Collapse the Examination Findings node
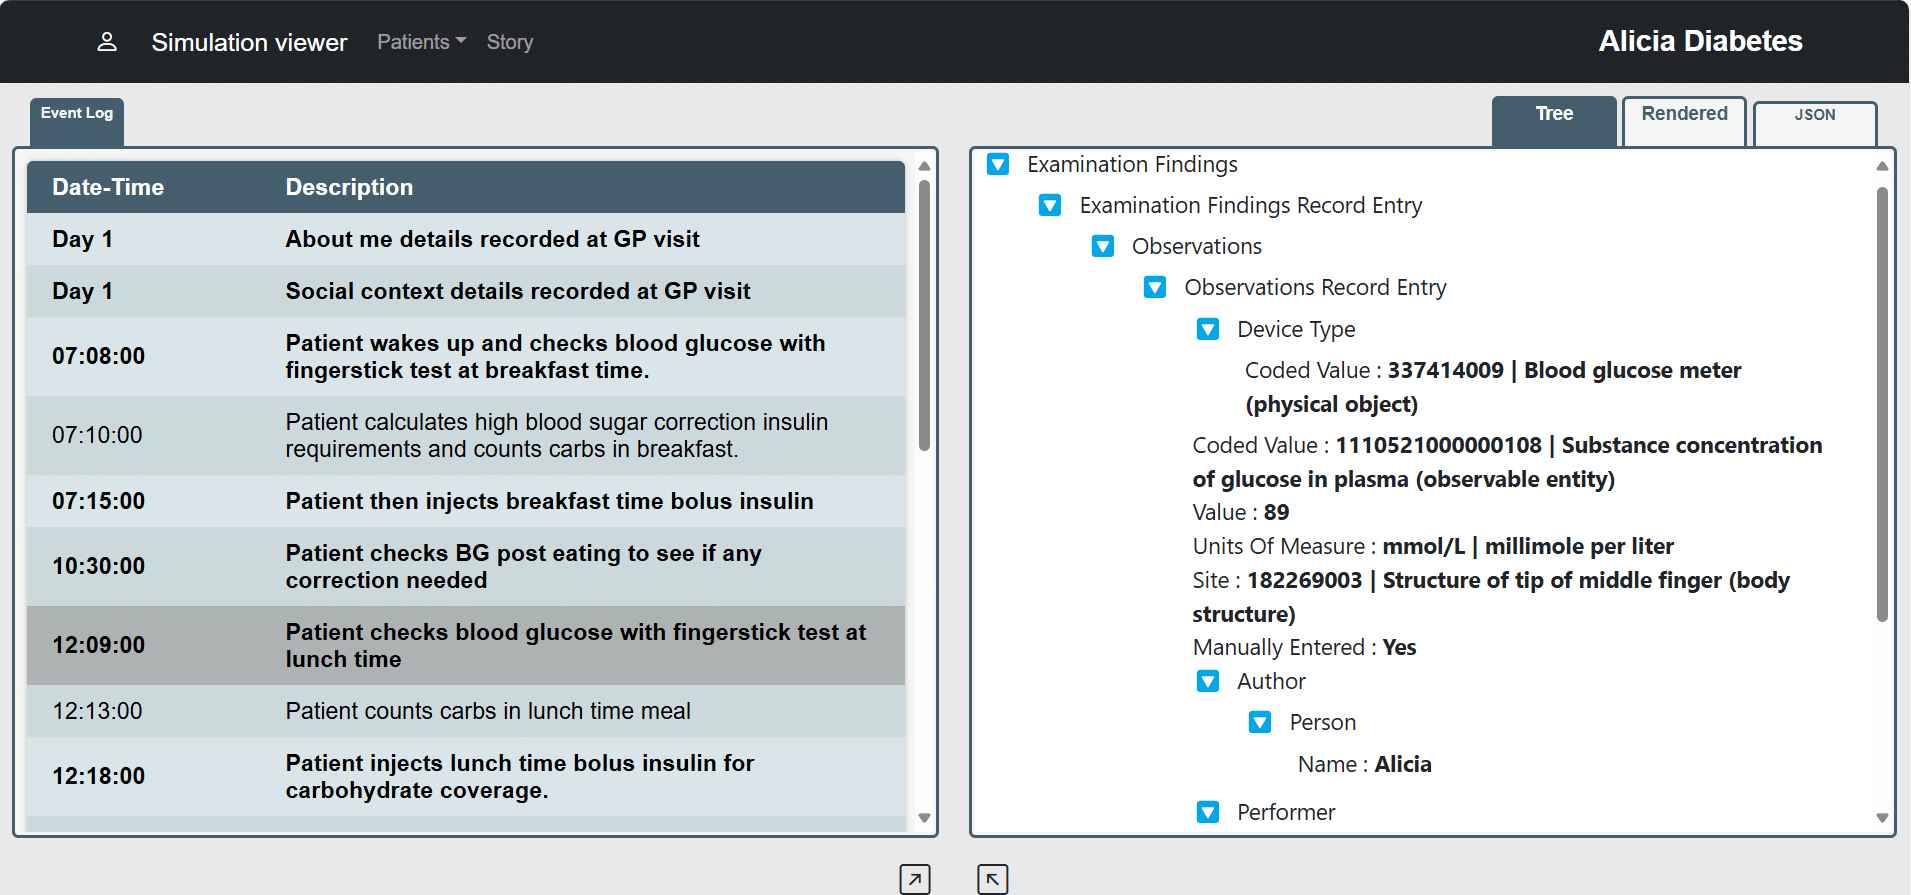Image resolution: width=1911 pixels, height=895 pixels. [997, 164]
